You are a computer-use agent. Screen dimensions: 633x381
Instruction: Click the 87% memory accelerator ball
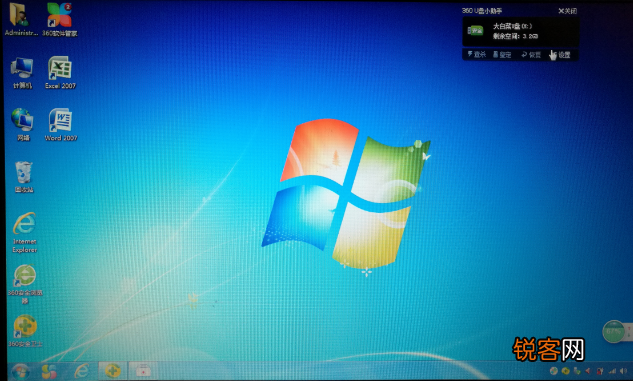(613, 332)
